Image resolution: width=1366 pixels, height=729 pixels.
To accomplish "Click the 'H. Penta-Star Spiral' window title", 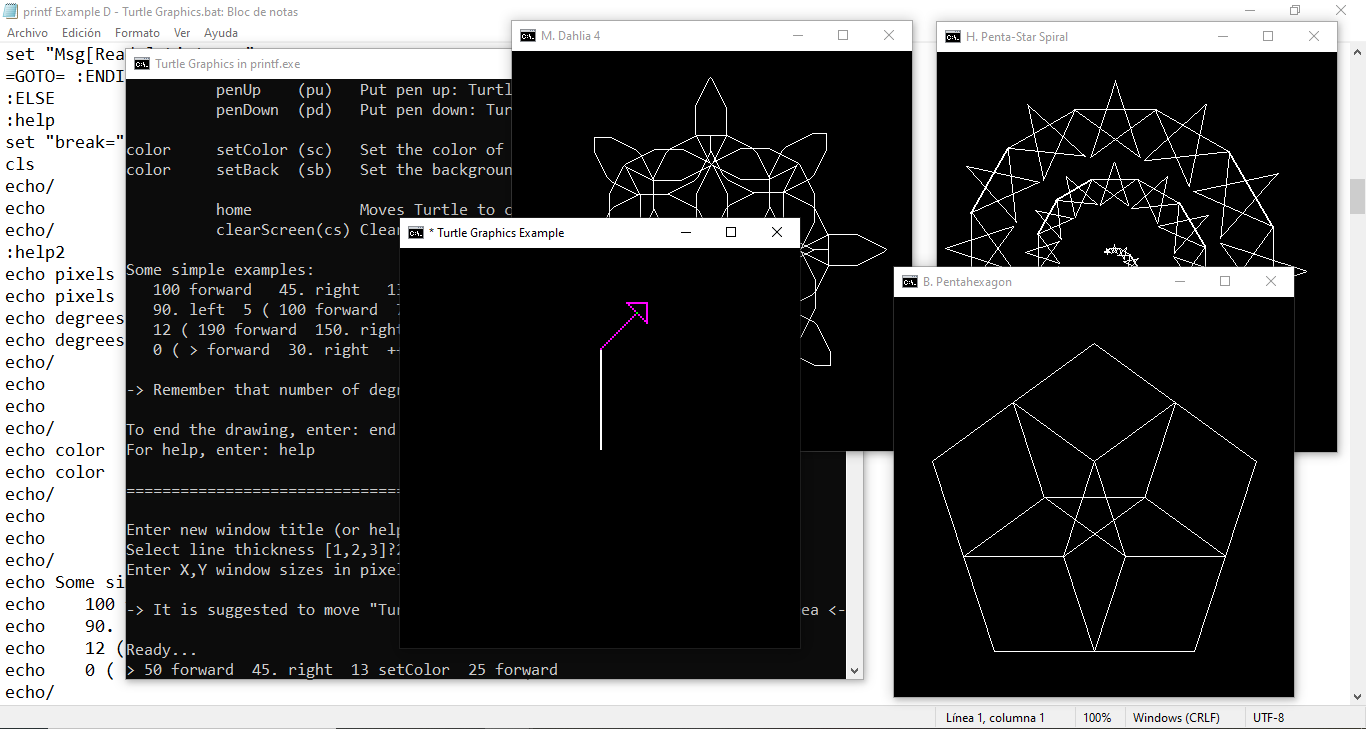I will (x=1017, y=37).
